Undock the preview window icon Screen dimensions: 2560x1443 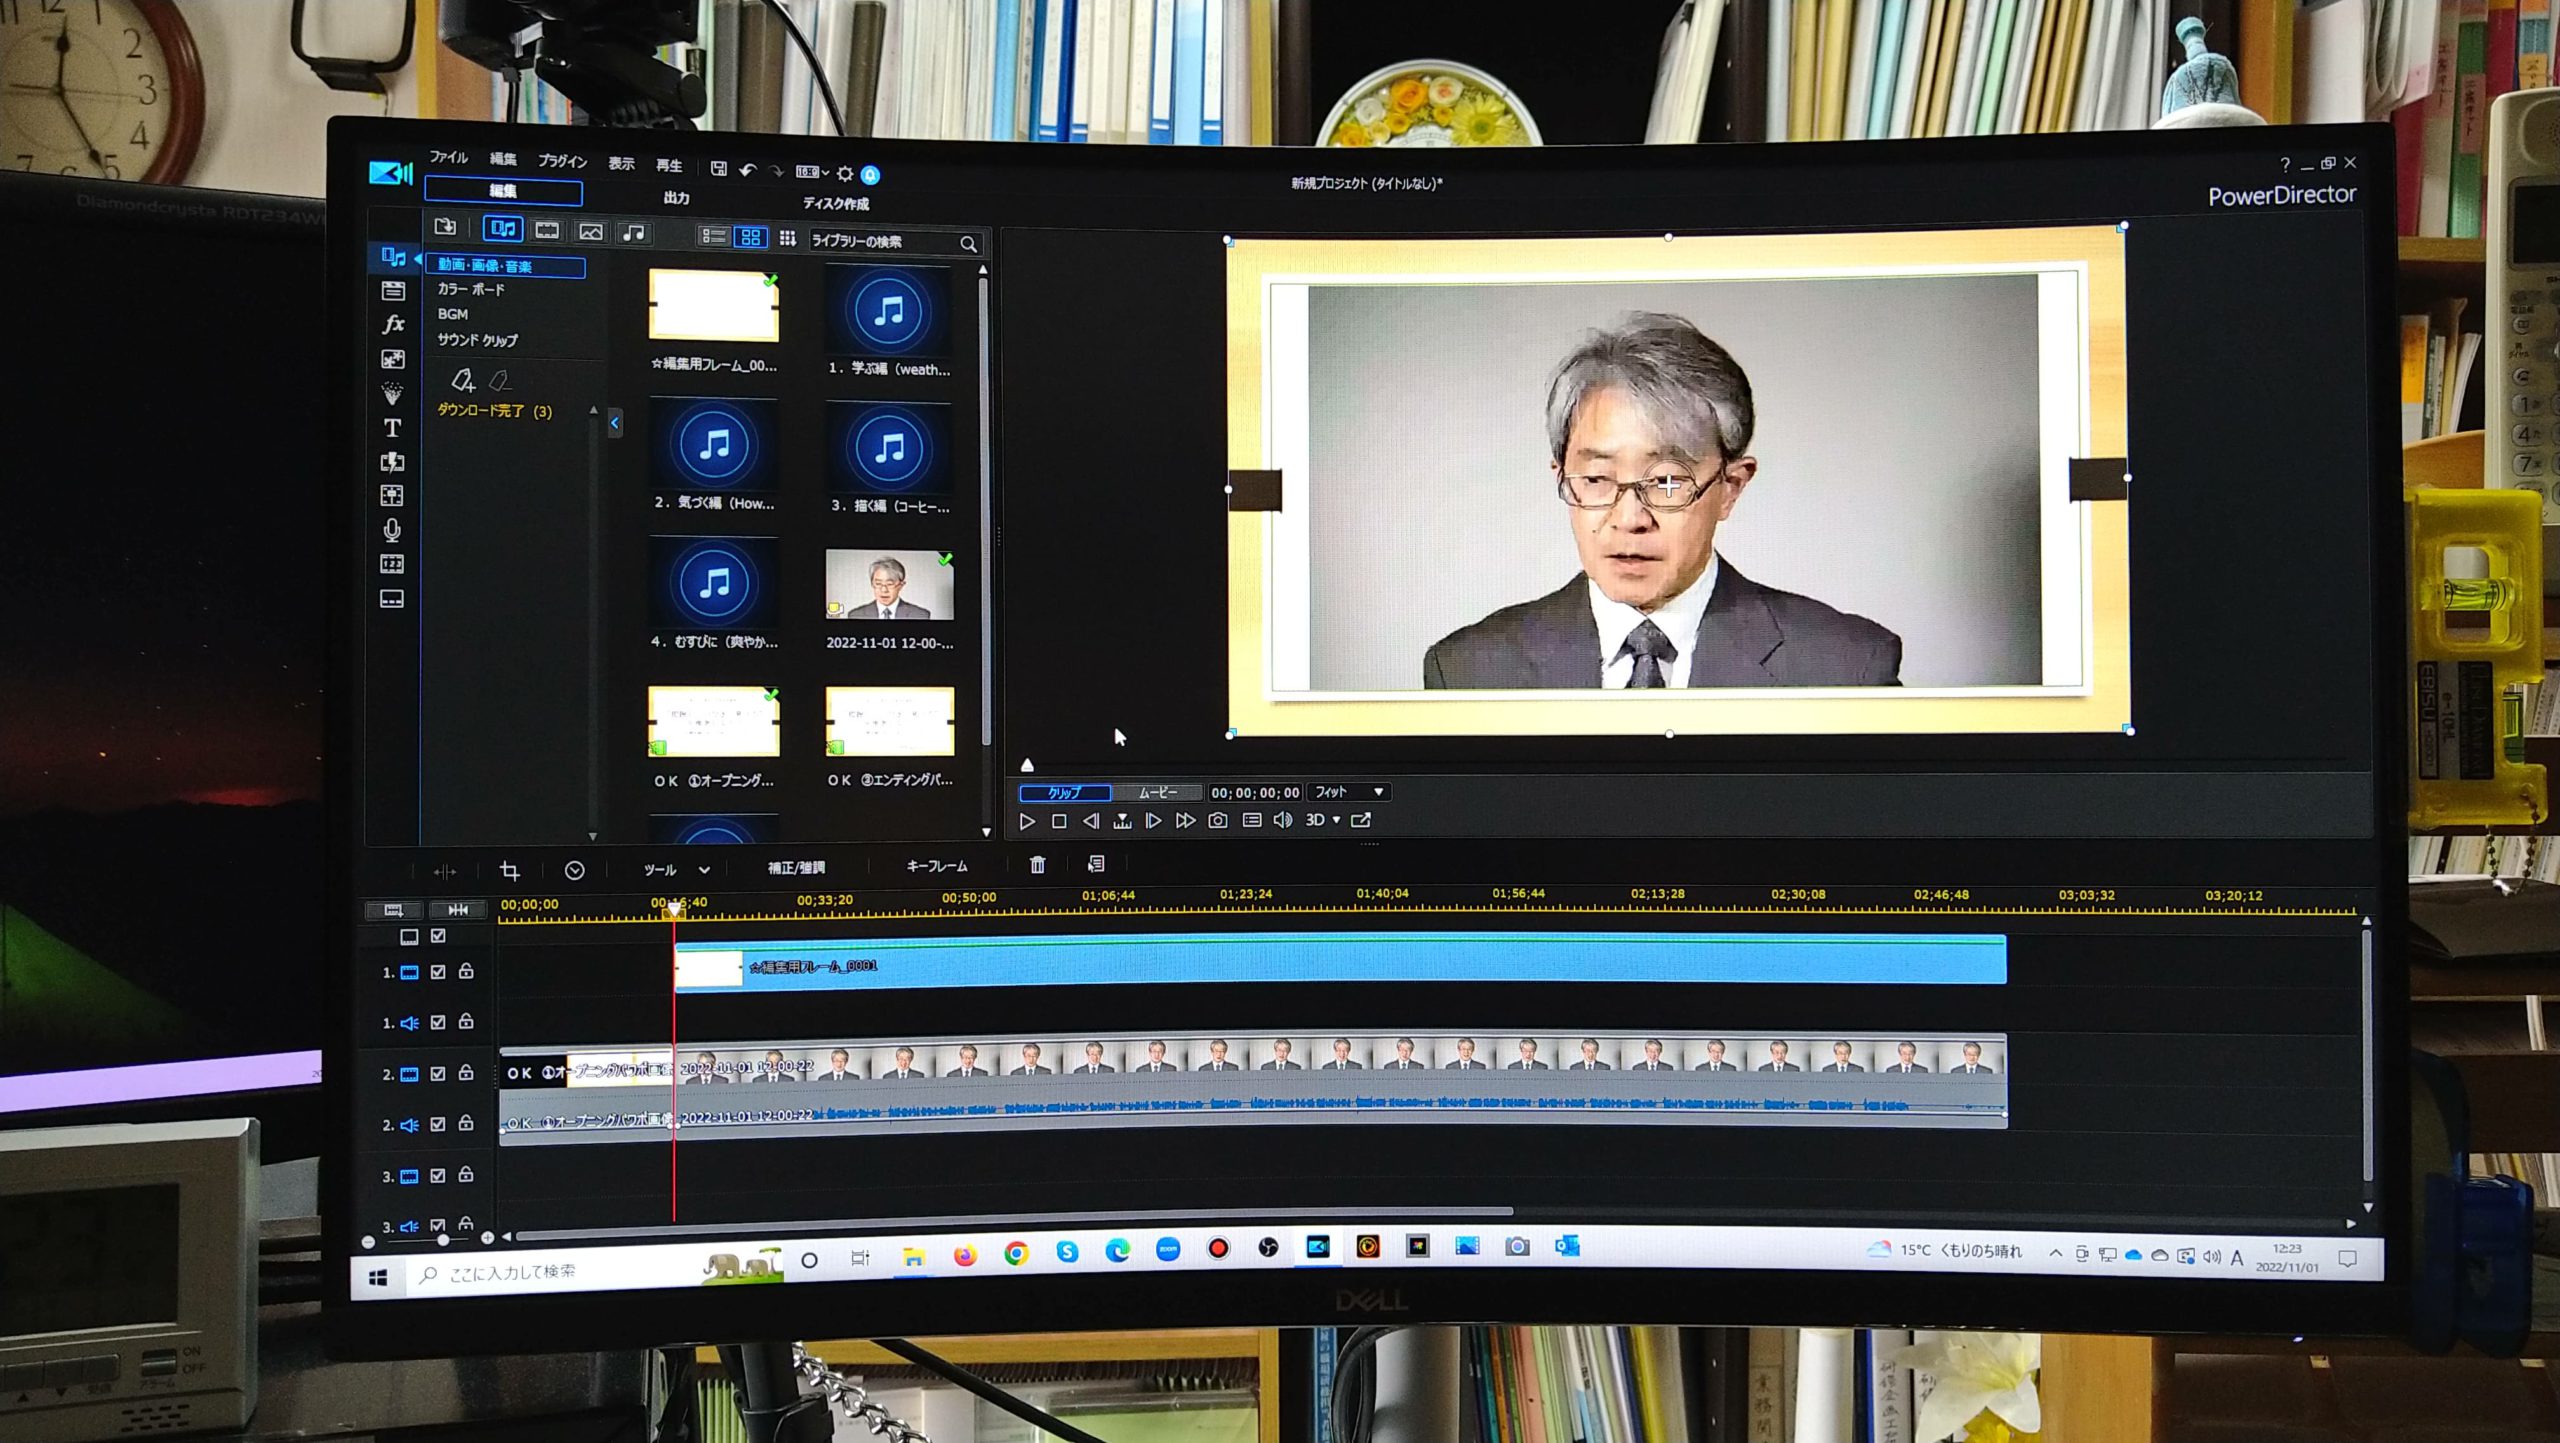point(1361,820)
